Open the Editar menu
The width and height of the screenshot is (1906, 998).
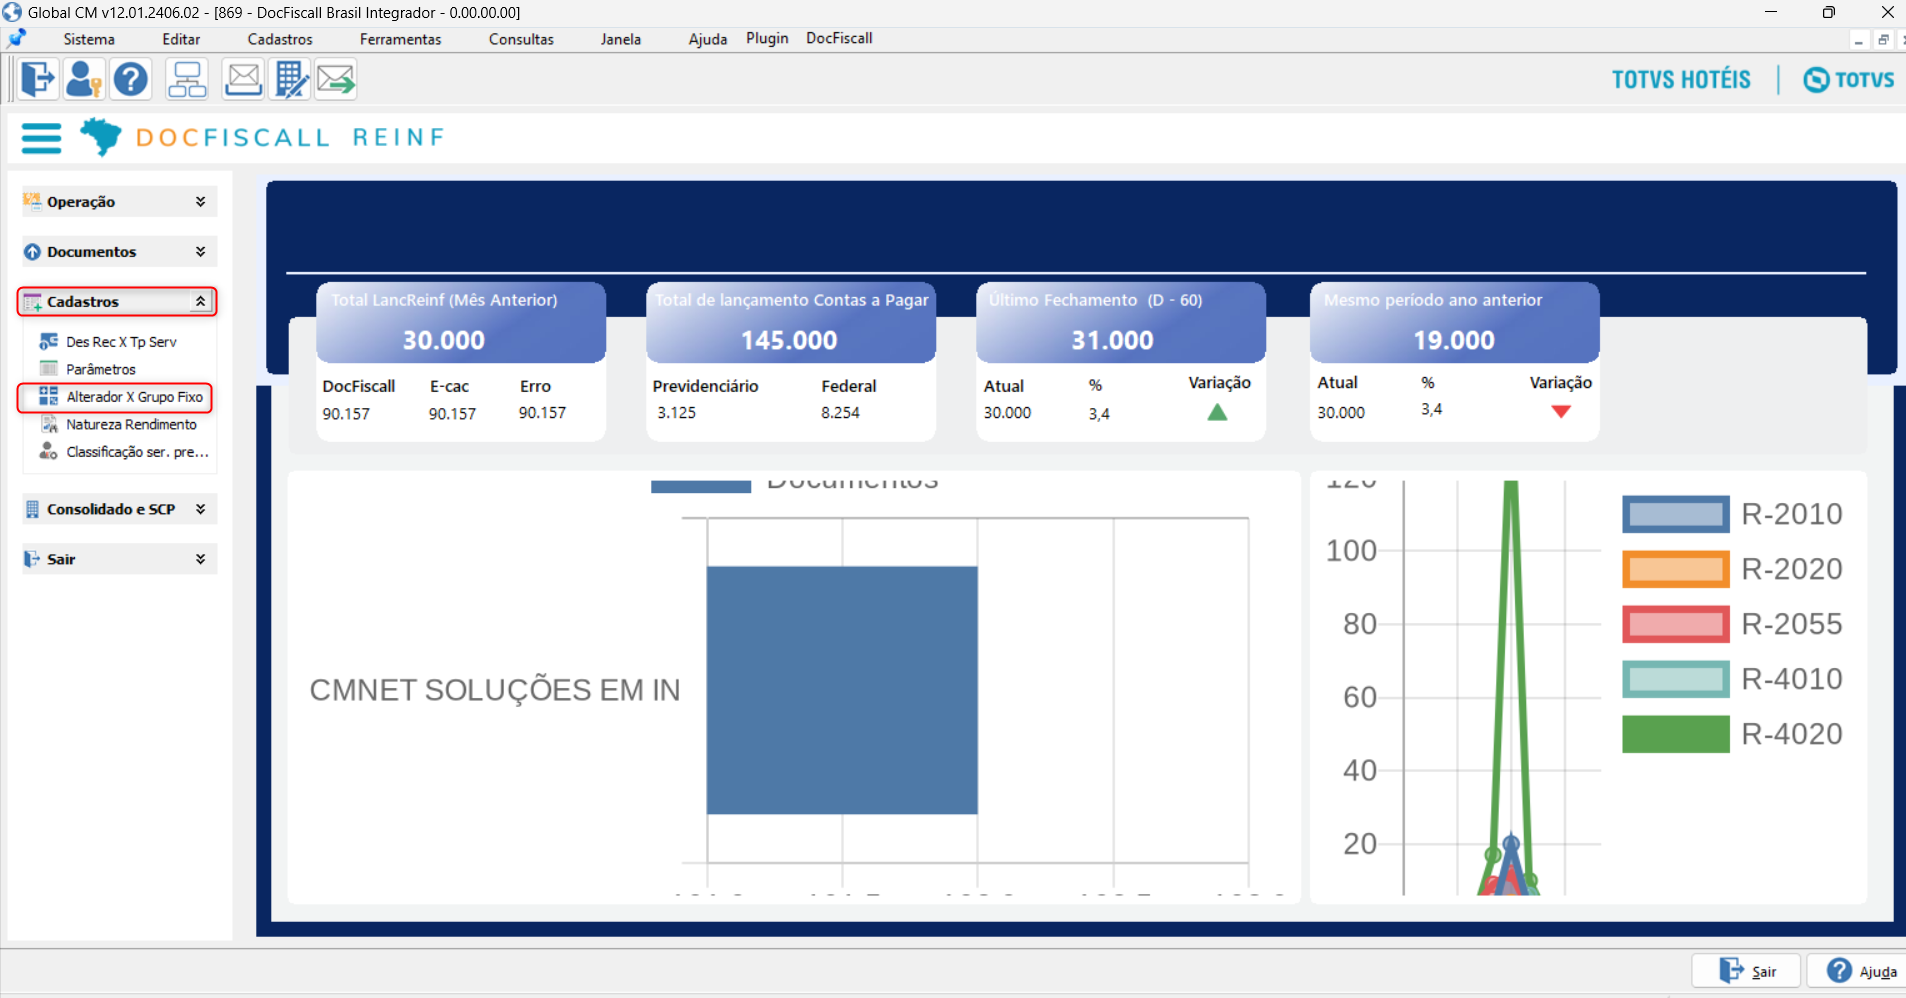pyautogui.click(x=181, y=39)
